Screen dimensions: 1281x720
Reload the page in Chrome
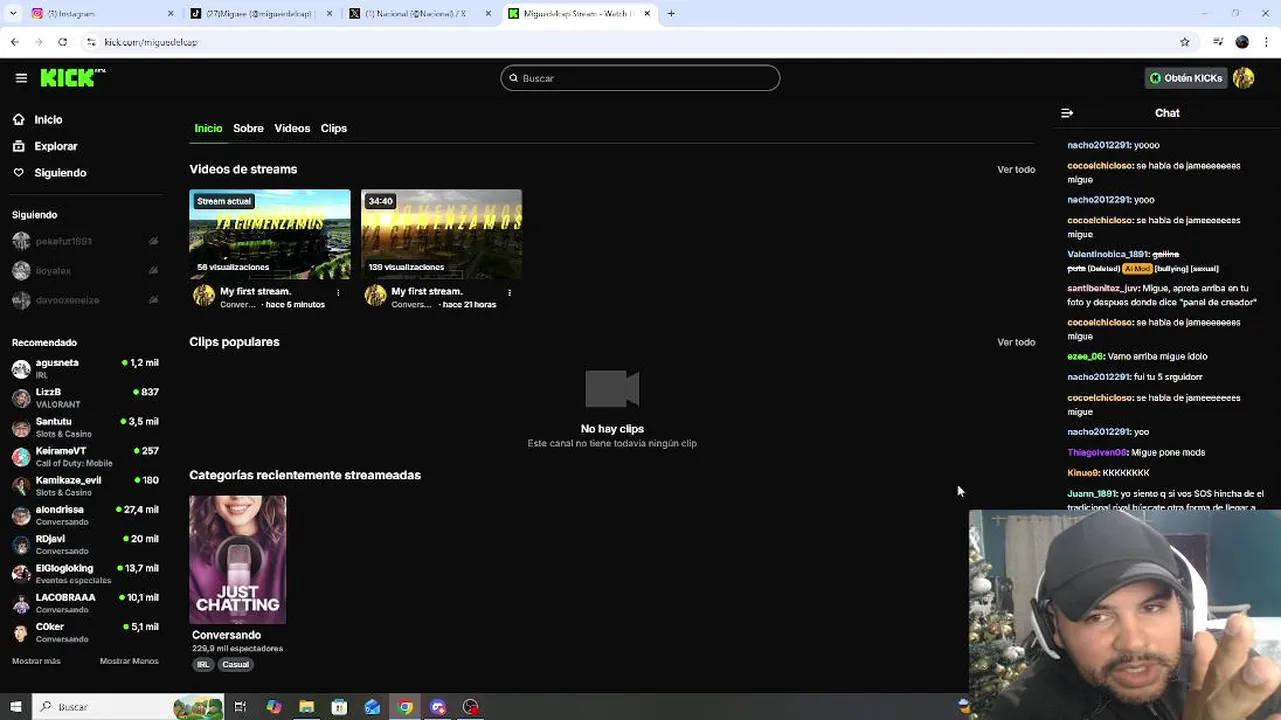(x=62, y=42)
